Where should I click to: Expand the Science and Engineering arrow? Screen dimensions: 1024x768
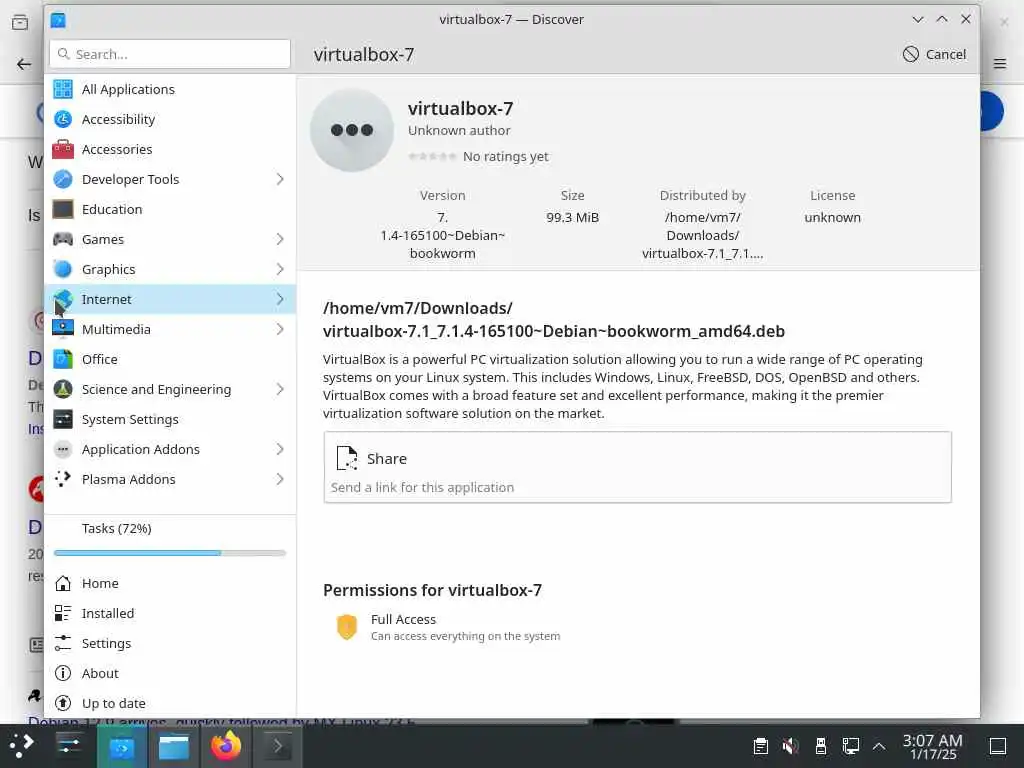tap(280, 389)
